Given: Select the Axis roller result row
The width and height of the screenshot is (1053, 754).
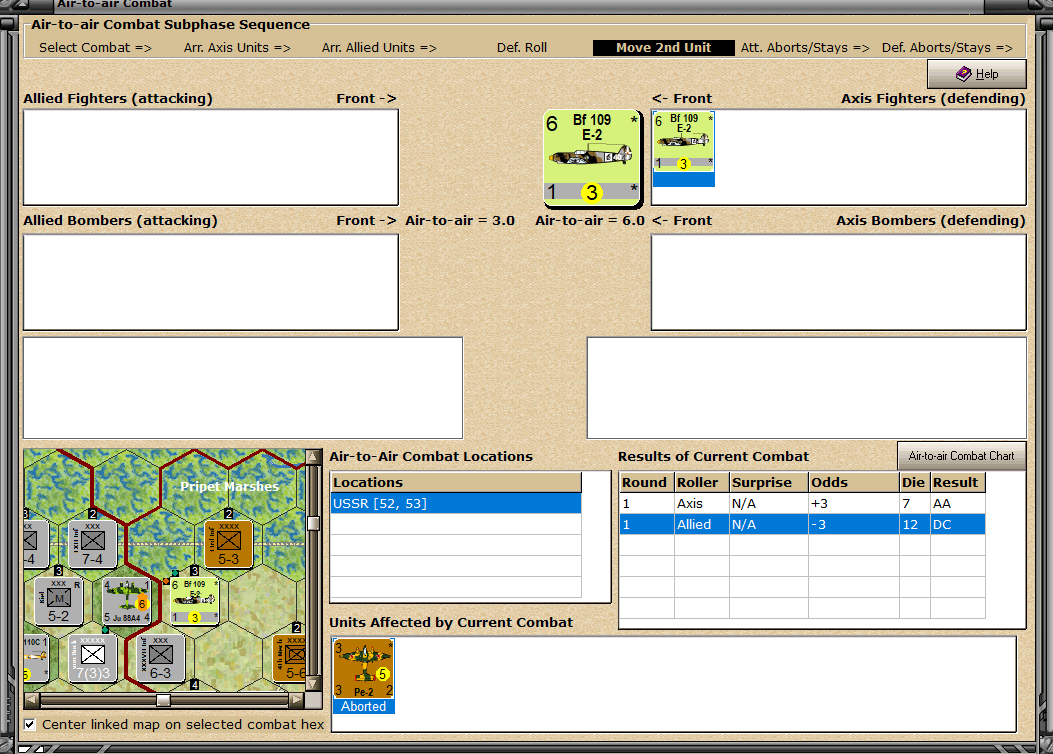Looking at the screenshot, I should click(x=802, y=504).
